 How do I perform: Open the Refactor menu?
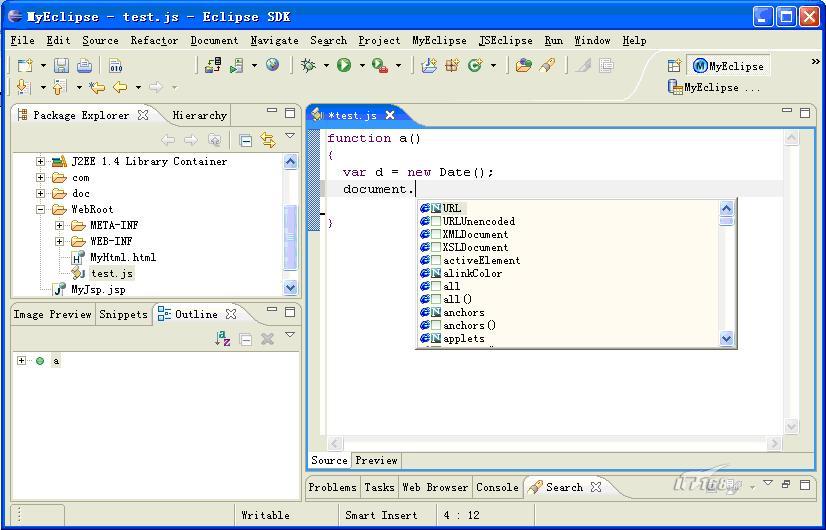coord(154,41)
